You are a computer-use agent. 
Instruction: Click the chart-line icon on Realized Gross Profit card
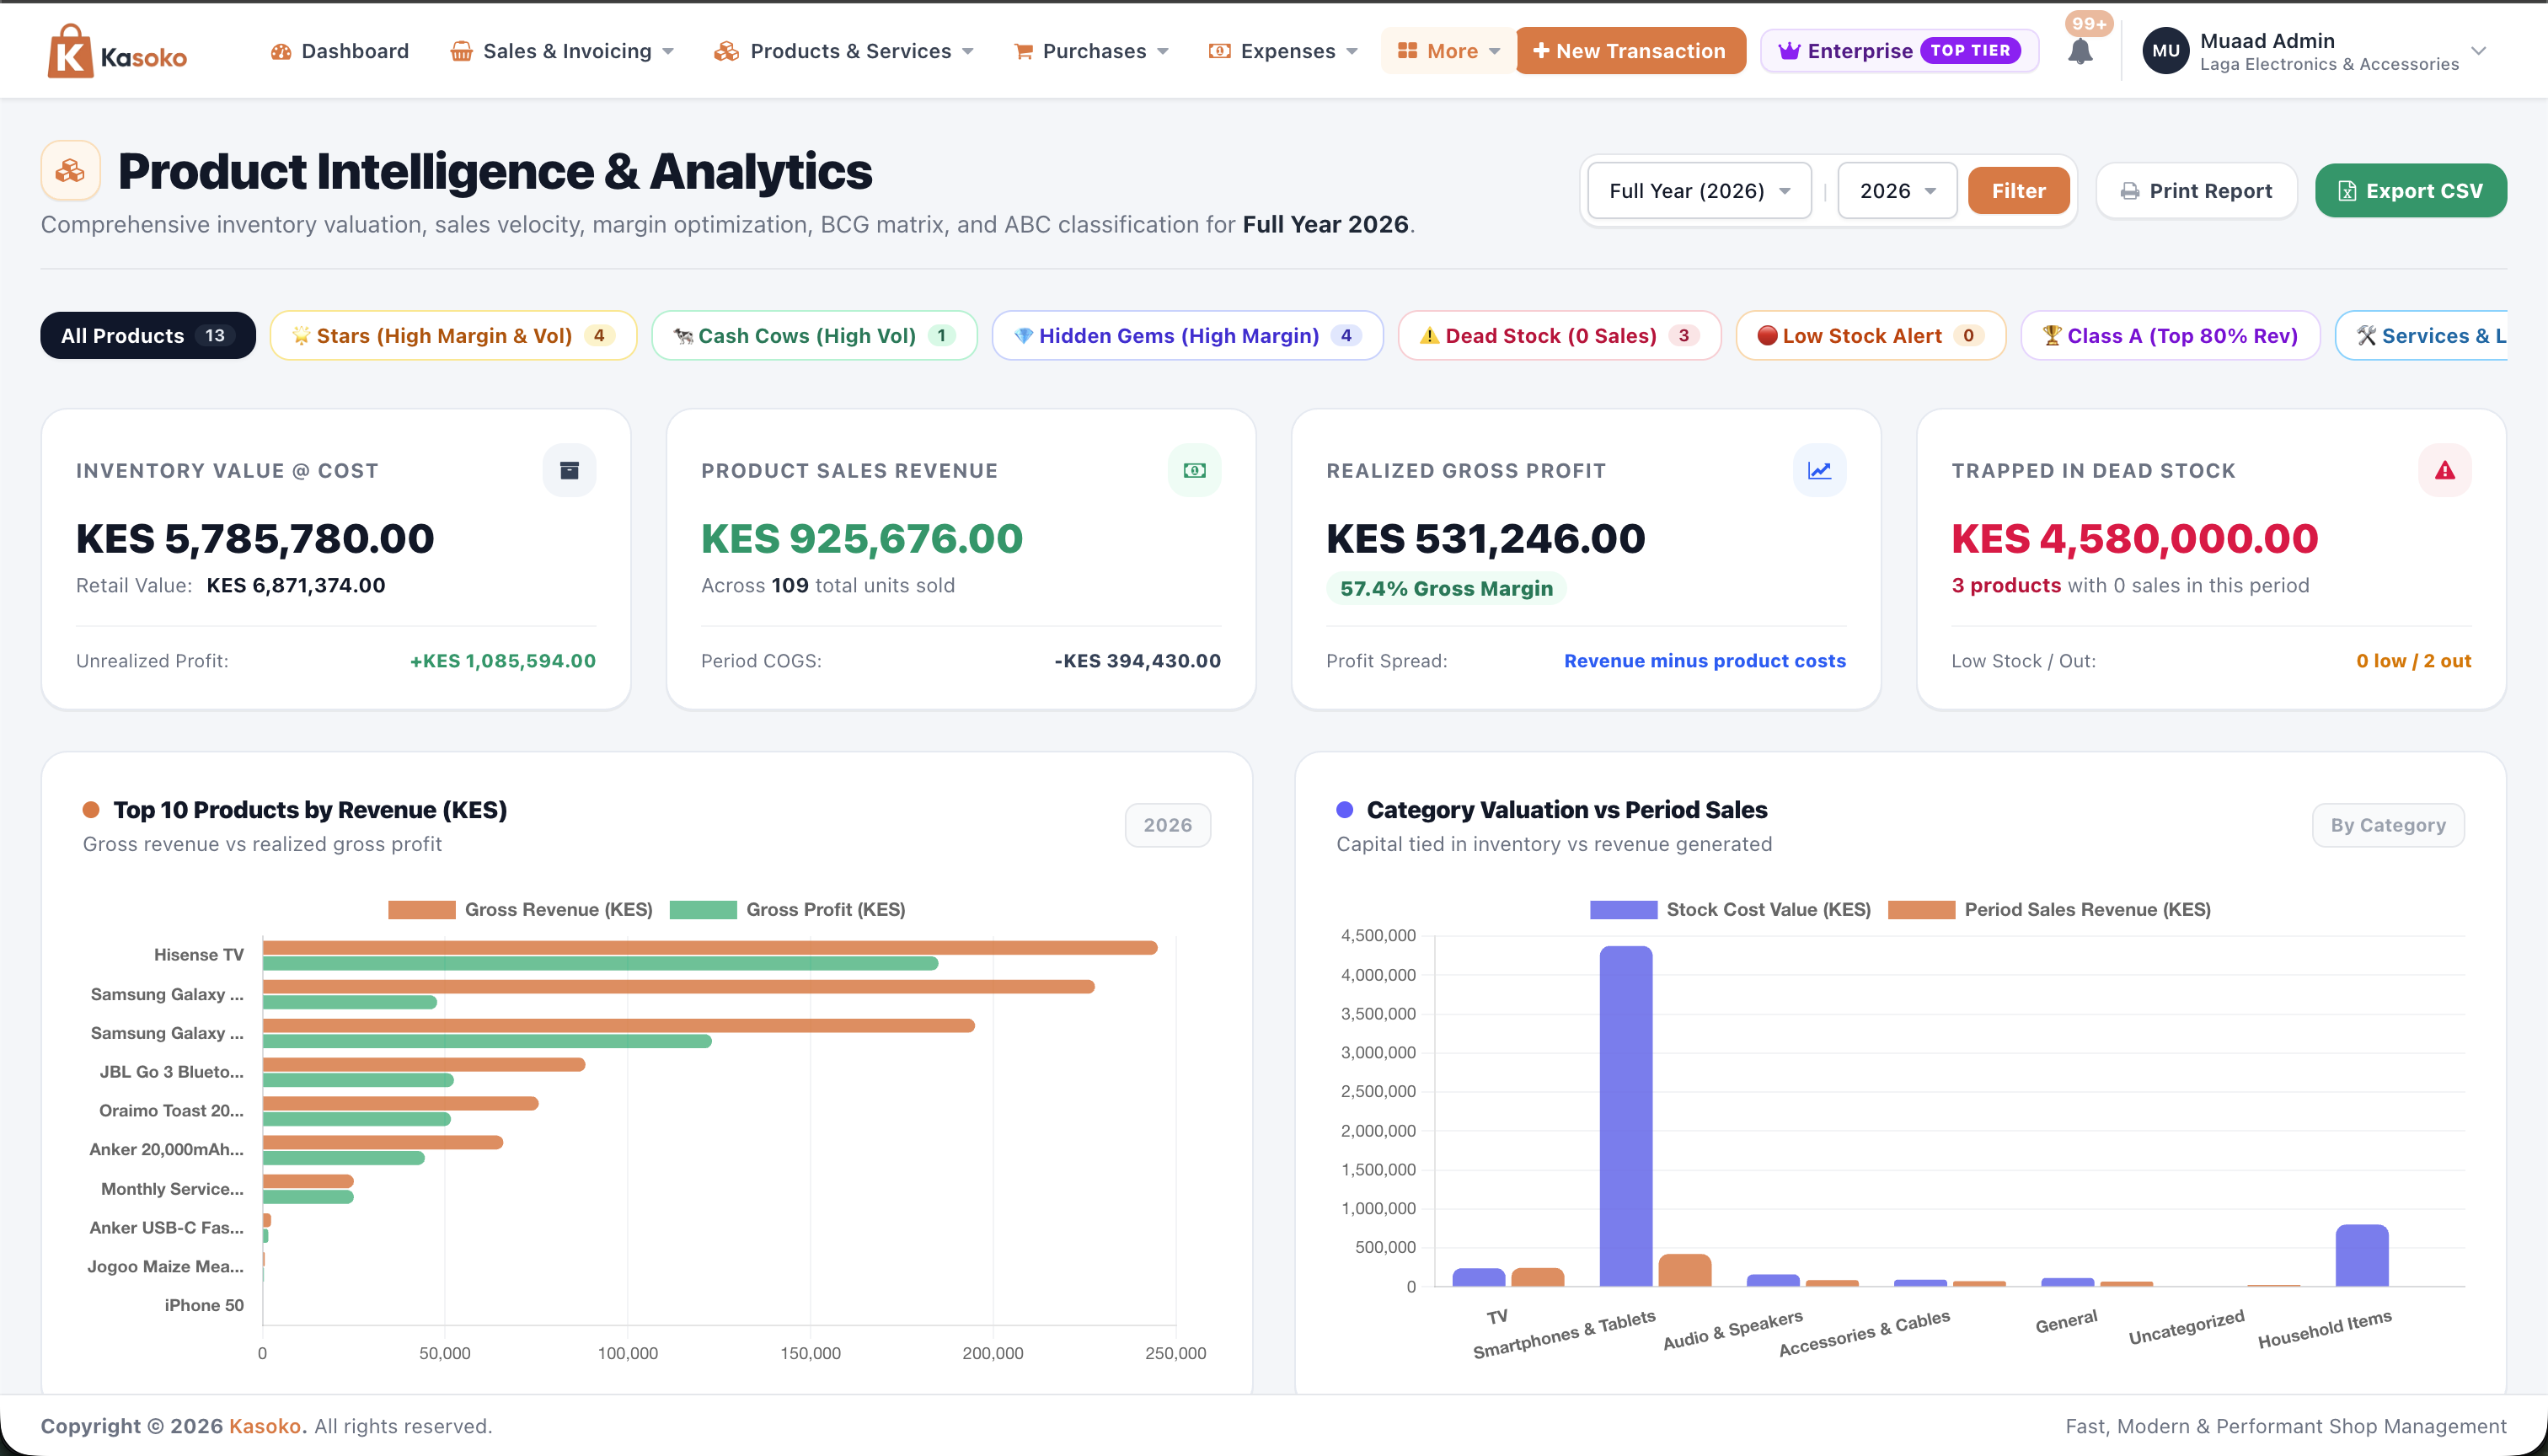point(1819,470)
